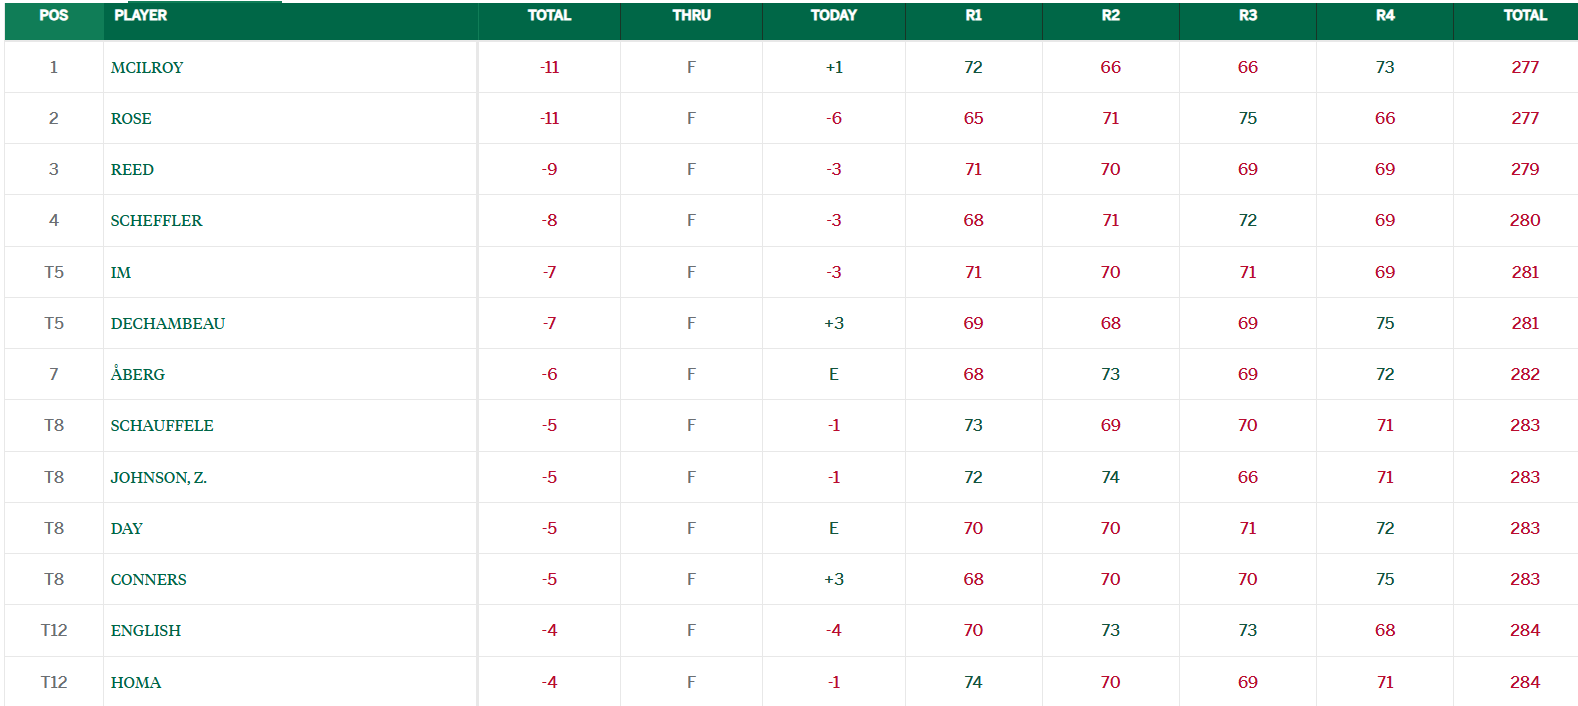
Task: Open DECHAMBEAU's player link
Action: (x=168, y=323)
